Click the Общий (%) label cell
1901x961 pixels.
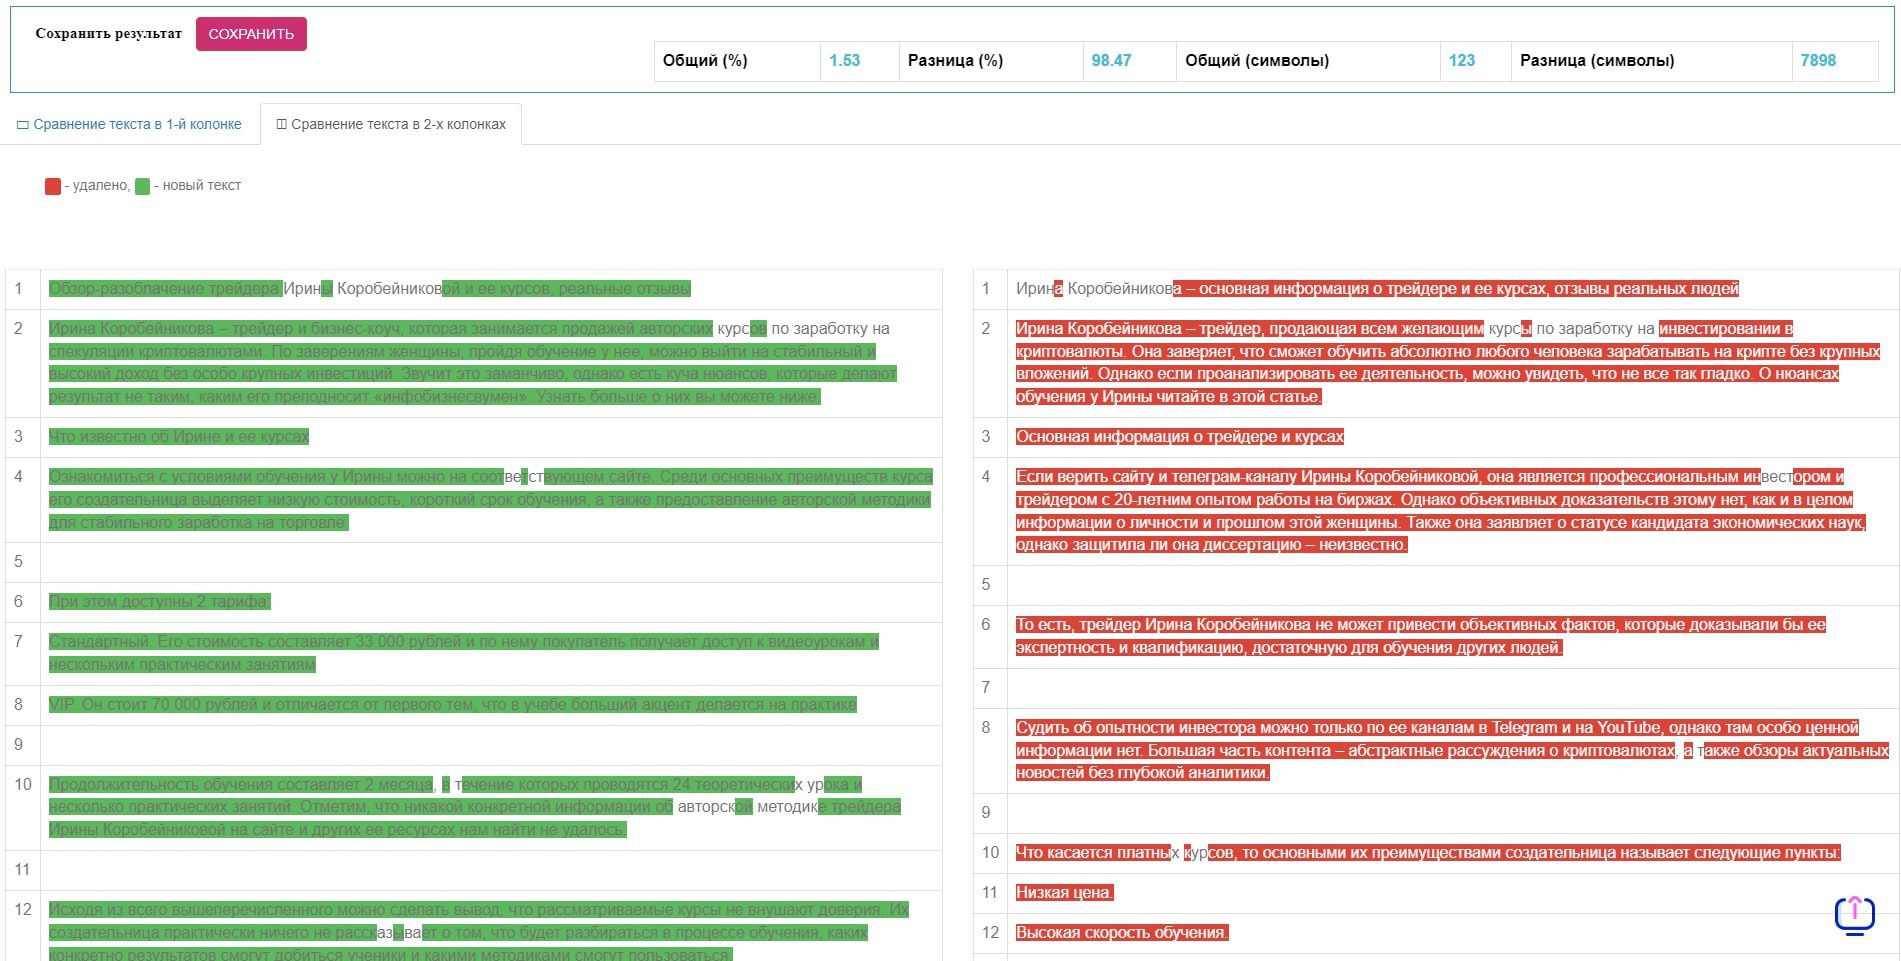tap(737, 61)
